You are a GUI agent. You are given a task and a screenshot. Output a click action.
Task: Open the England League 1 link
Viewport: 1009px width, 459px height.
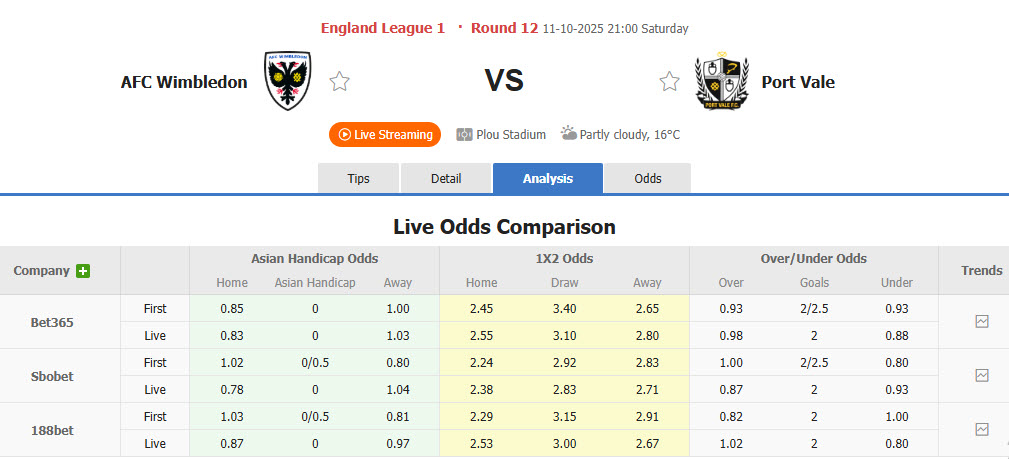pos(383,28)
